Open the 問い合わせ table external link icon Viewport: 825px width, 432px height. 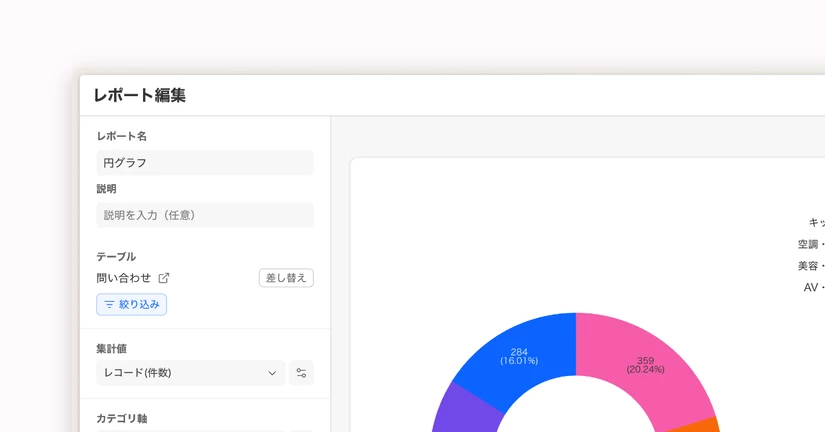tap(164, 278)
